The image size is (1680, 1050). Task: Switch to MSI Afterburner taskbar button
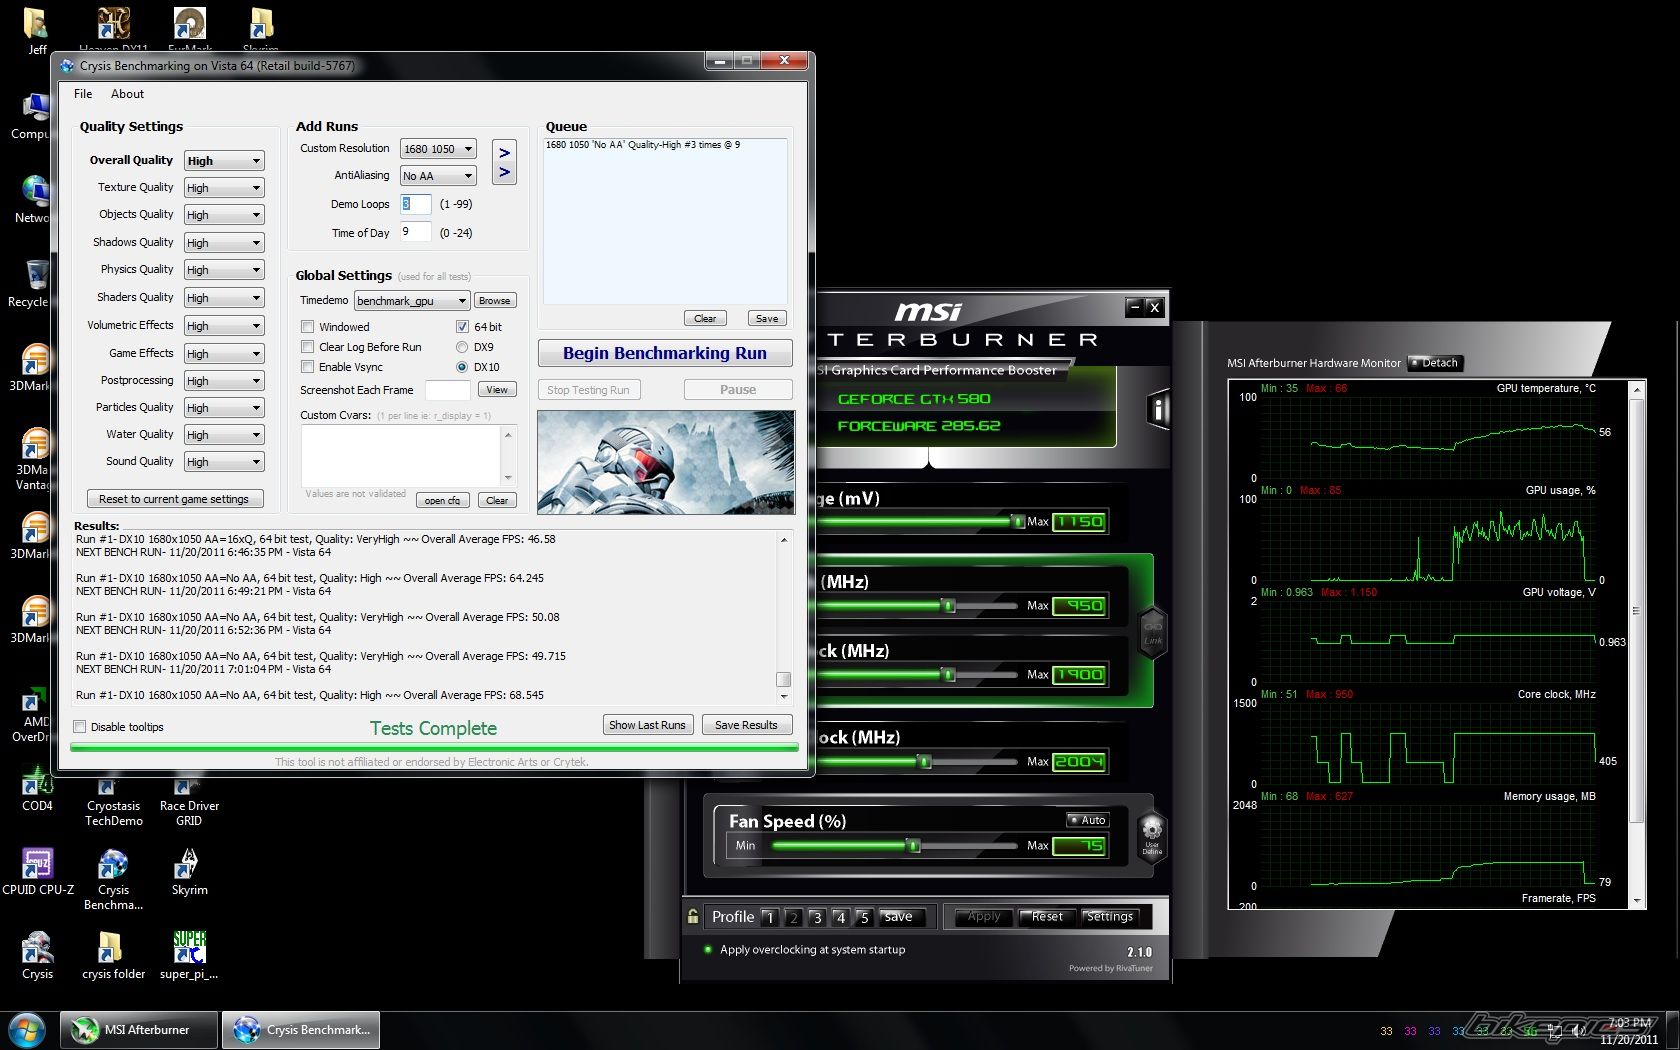pyautogui.click(x=139, y=1030)
